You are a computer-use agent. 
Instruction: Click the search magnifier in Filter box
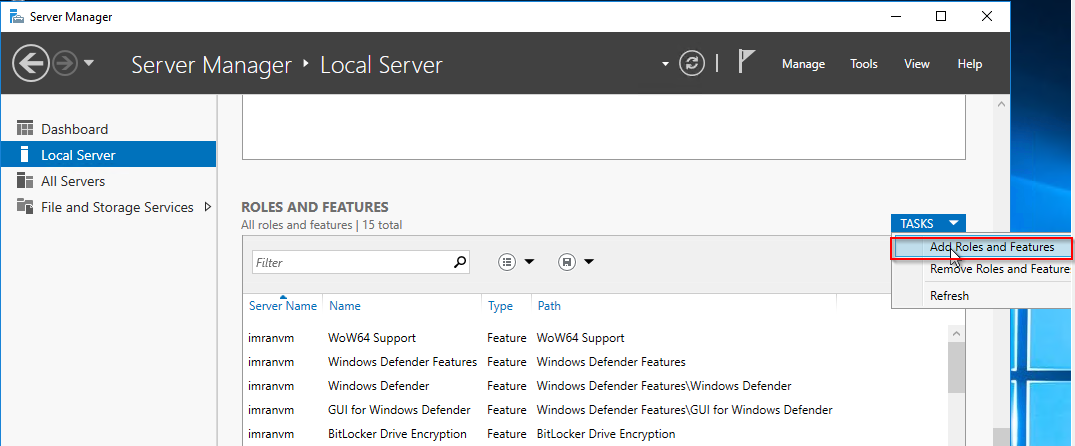coord(460,262)
